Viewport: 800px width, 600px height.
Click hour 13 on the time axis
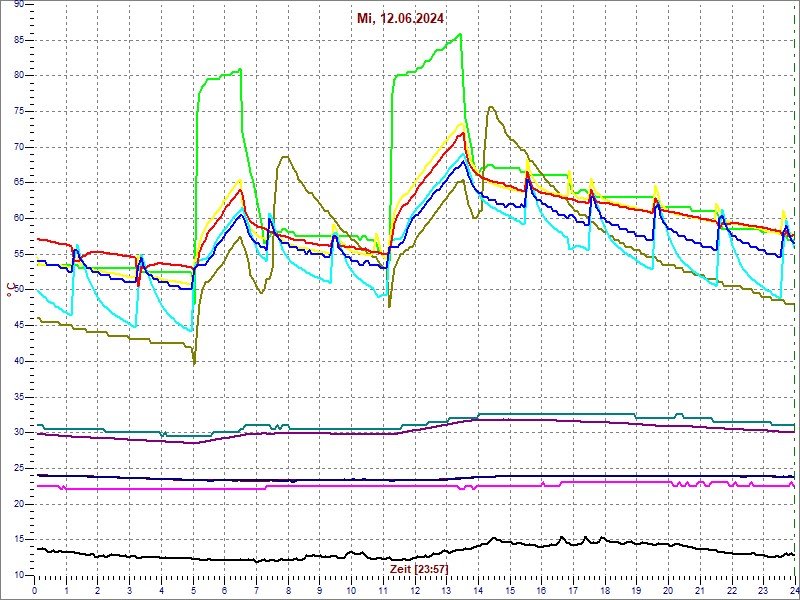[x=446, y=589]
